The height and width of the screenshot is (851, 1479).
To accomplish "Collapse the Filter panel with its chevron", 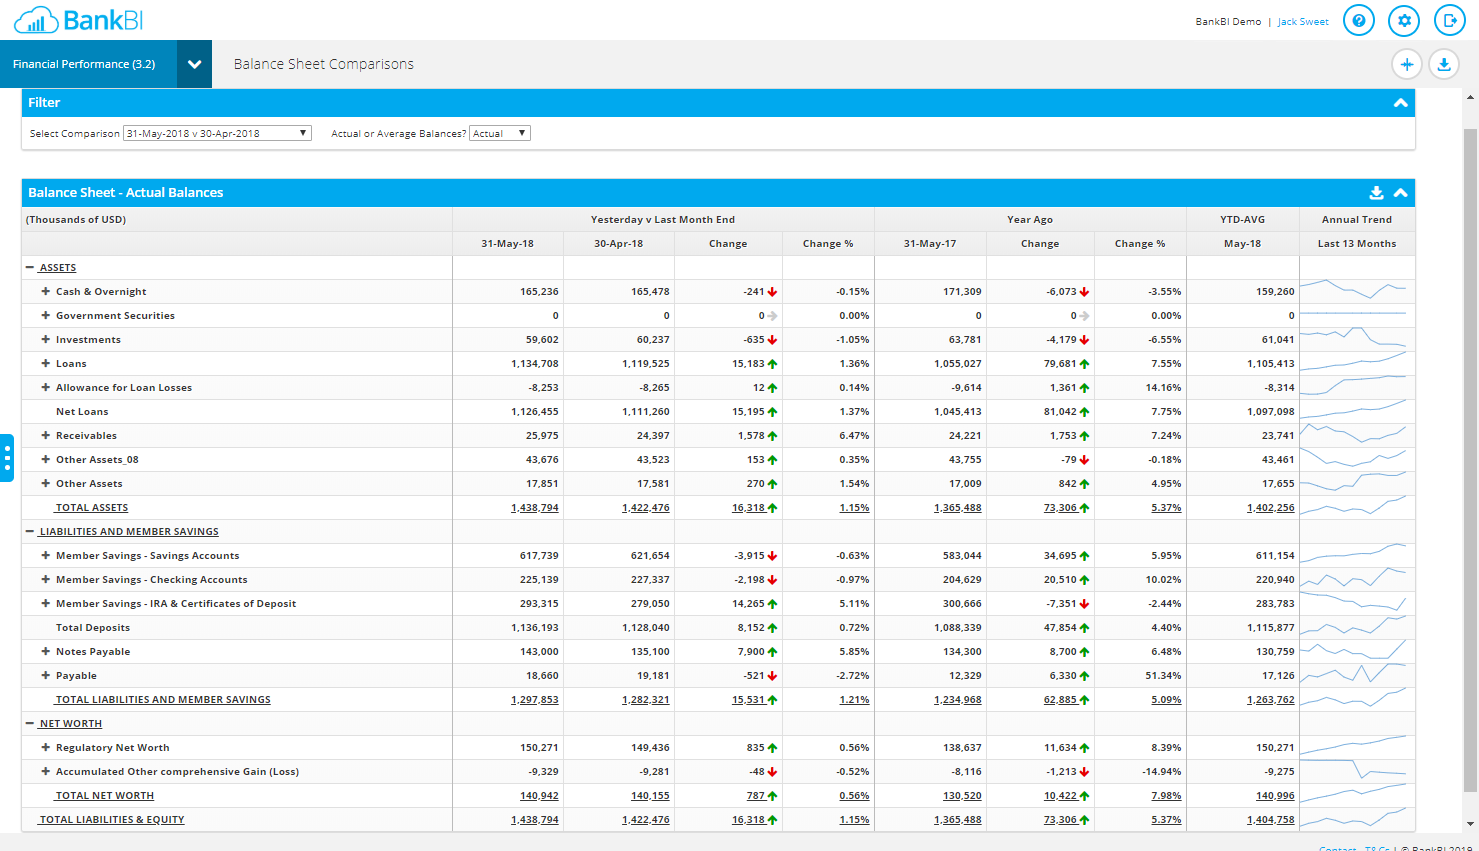I will [1400, 102].
